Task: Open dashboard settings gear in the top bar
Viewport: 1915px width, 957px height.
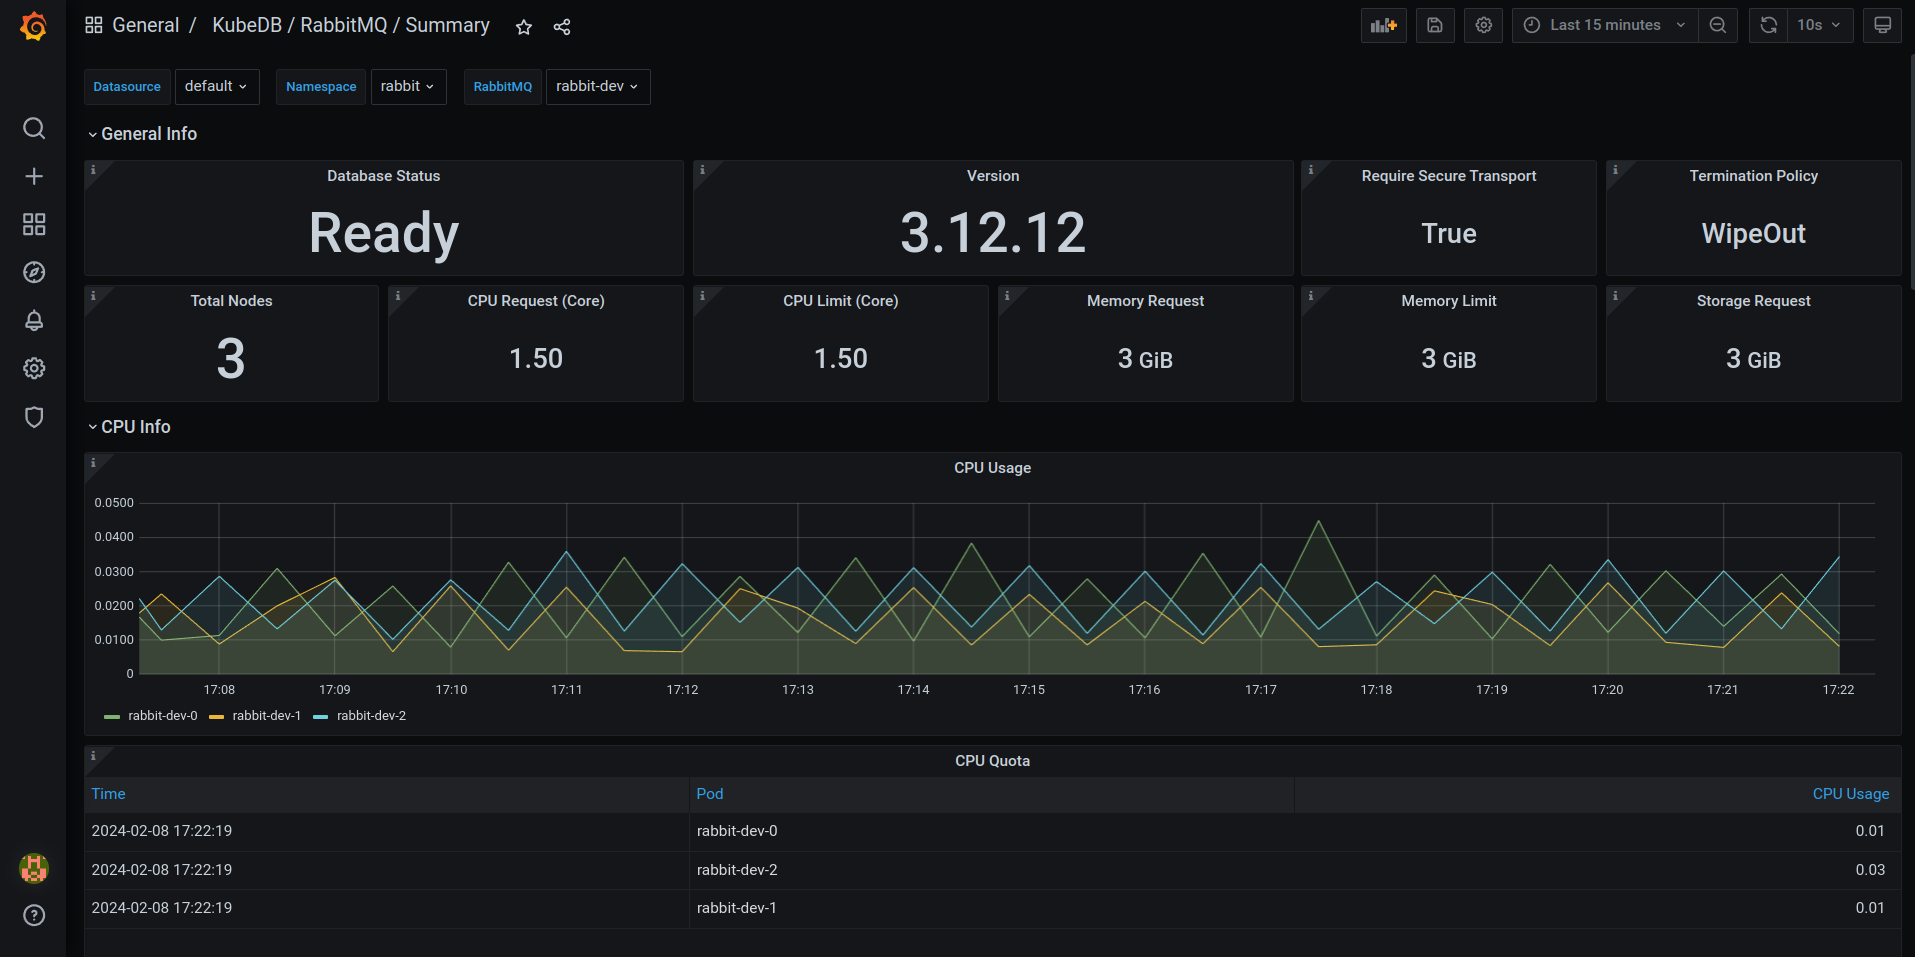Action: (1484, 25)
